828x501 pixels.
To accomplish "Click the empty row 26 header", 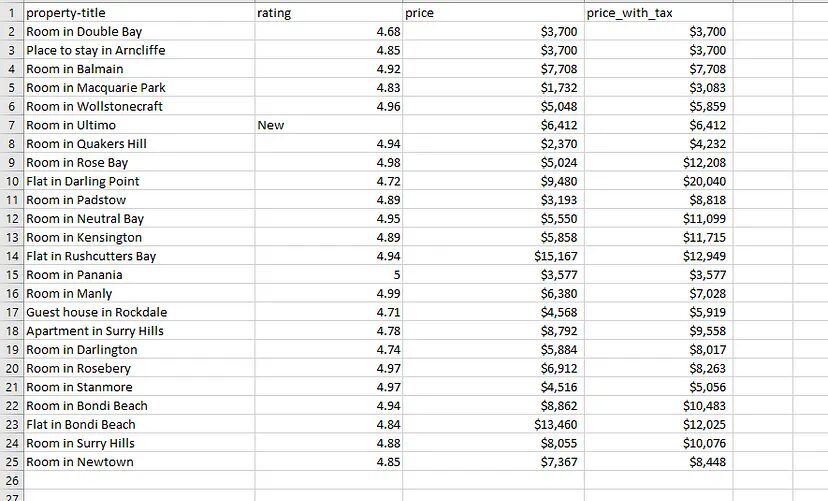I will (x=11, y=481).
